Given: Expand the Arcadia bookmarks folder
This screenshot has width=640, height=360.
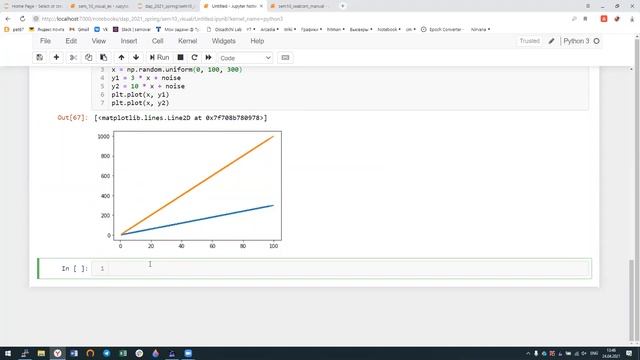Looking at the screenshot, I should [269, 29].
